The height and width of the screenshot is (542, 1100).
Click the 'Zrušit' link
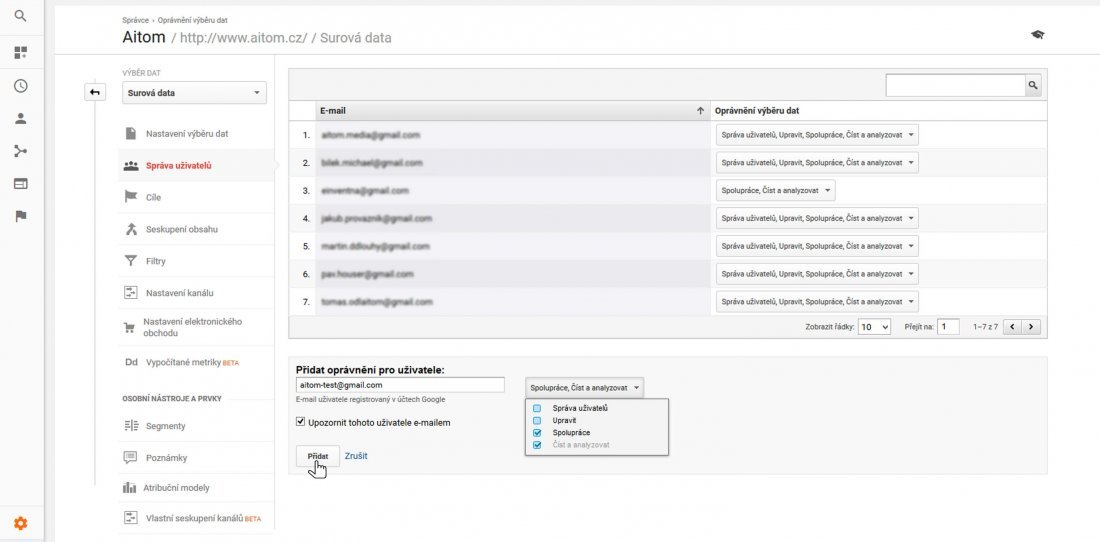click(356, 456)
